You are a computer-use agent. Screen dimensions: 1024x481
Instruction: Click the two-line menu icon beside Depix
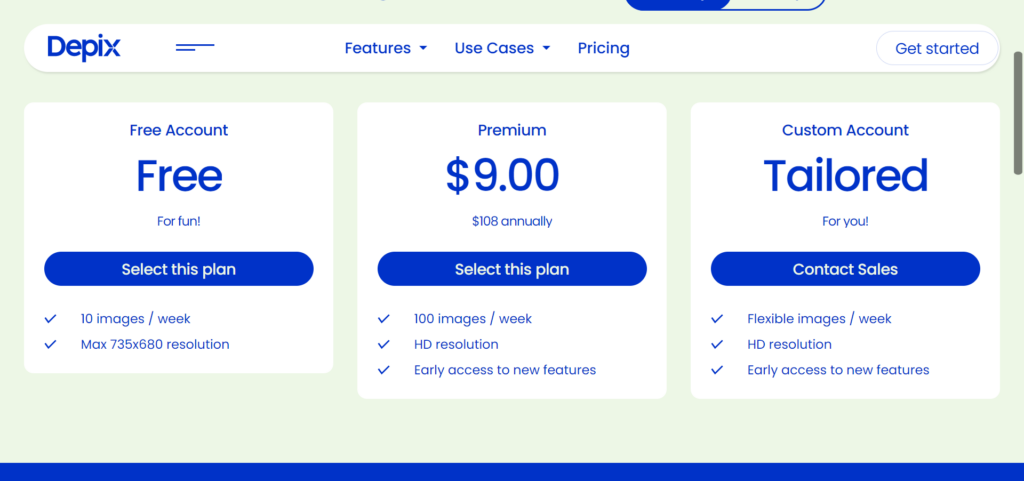click(195, 47)
